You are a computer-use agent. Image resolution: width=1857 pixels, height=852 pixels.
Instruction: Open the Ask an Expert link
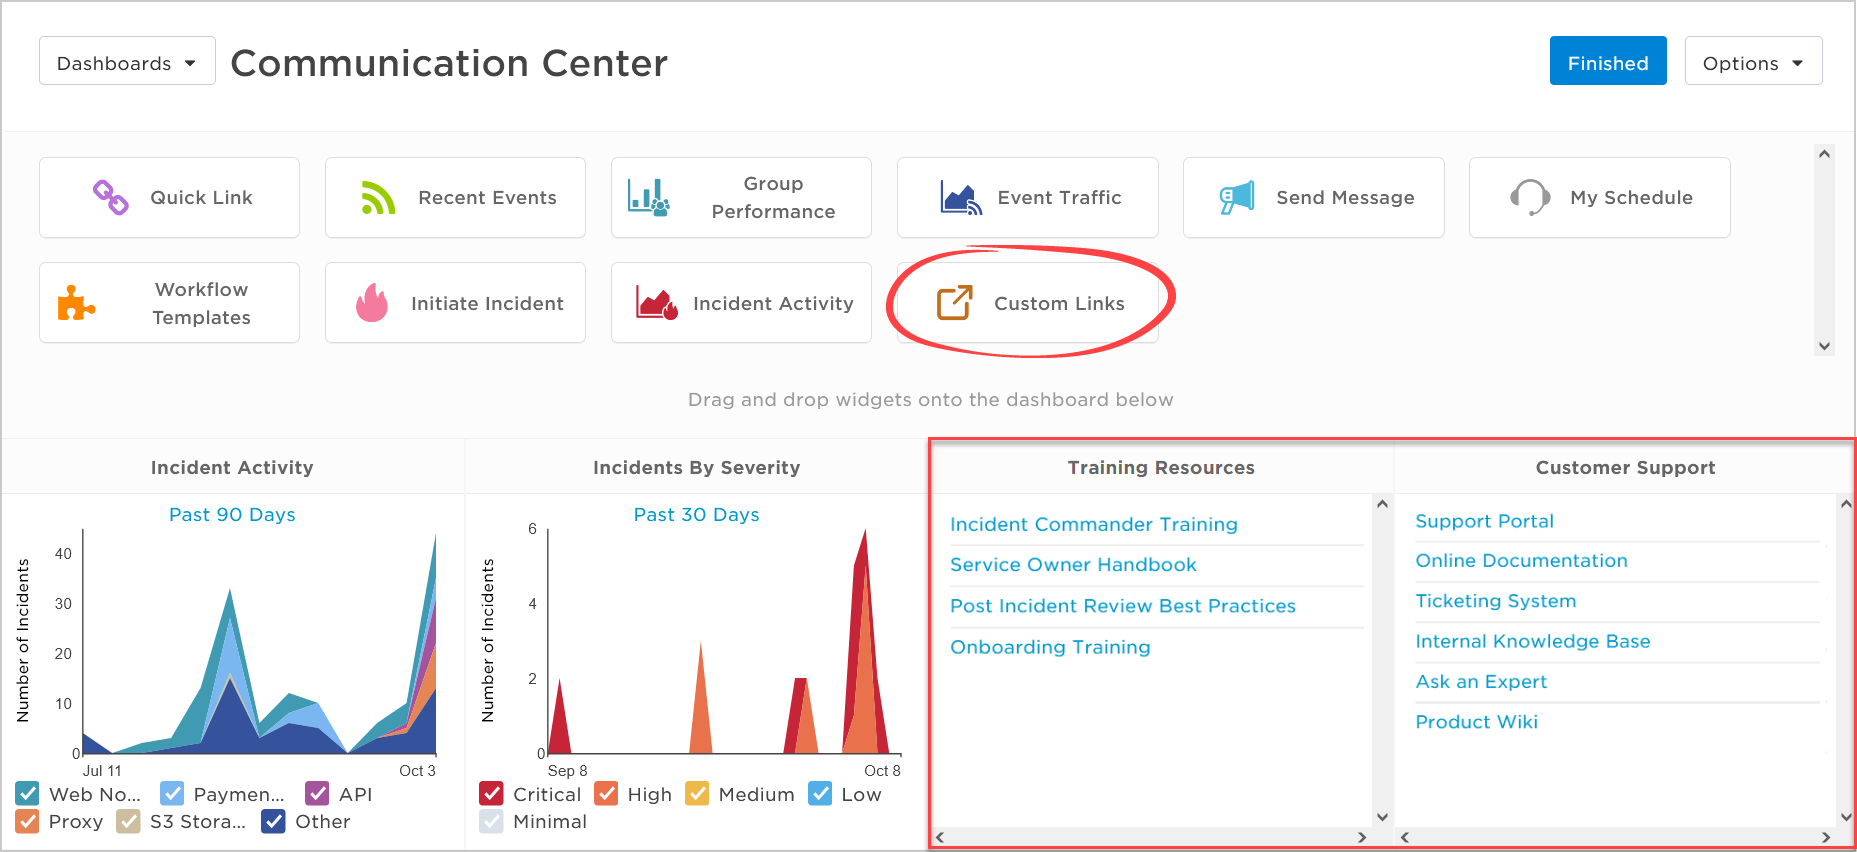1481,682
